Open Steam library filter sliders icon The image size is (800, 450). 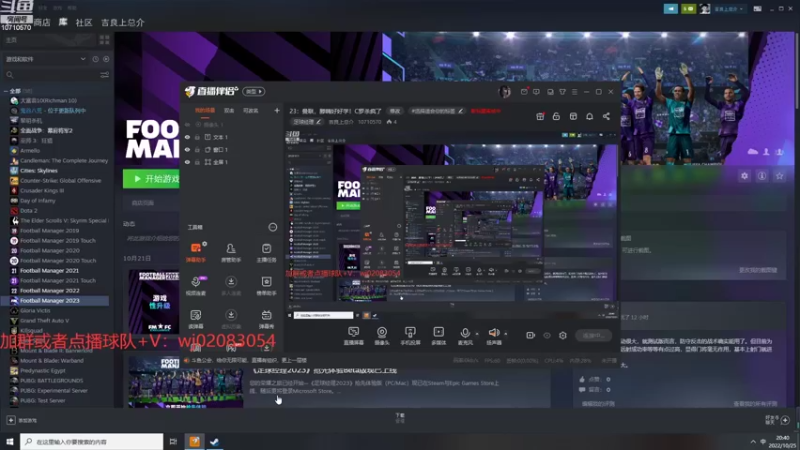click(105, 75)
